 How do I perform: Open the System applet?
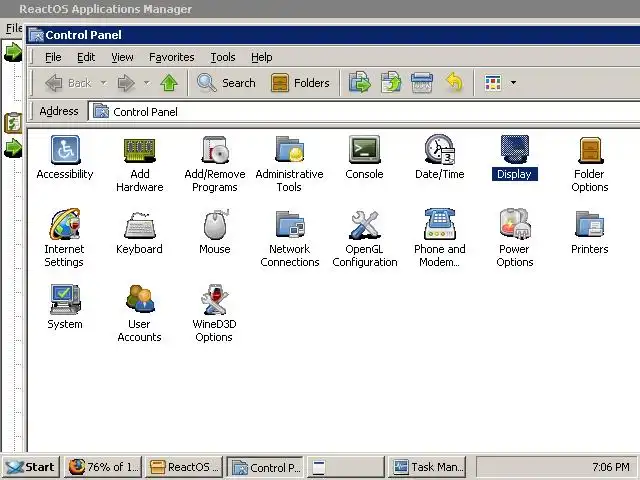(x=65, y=307)
